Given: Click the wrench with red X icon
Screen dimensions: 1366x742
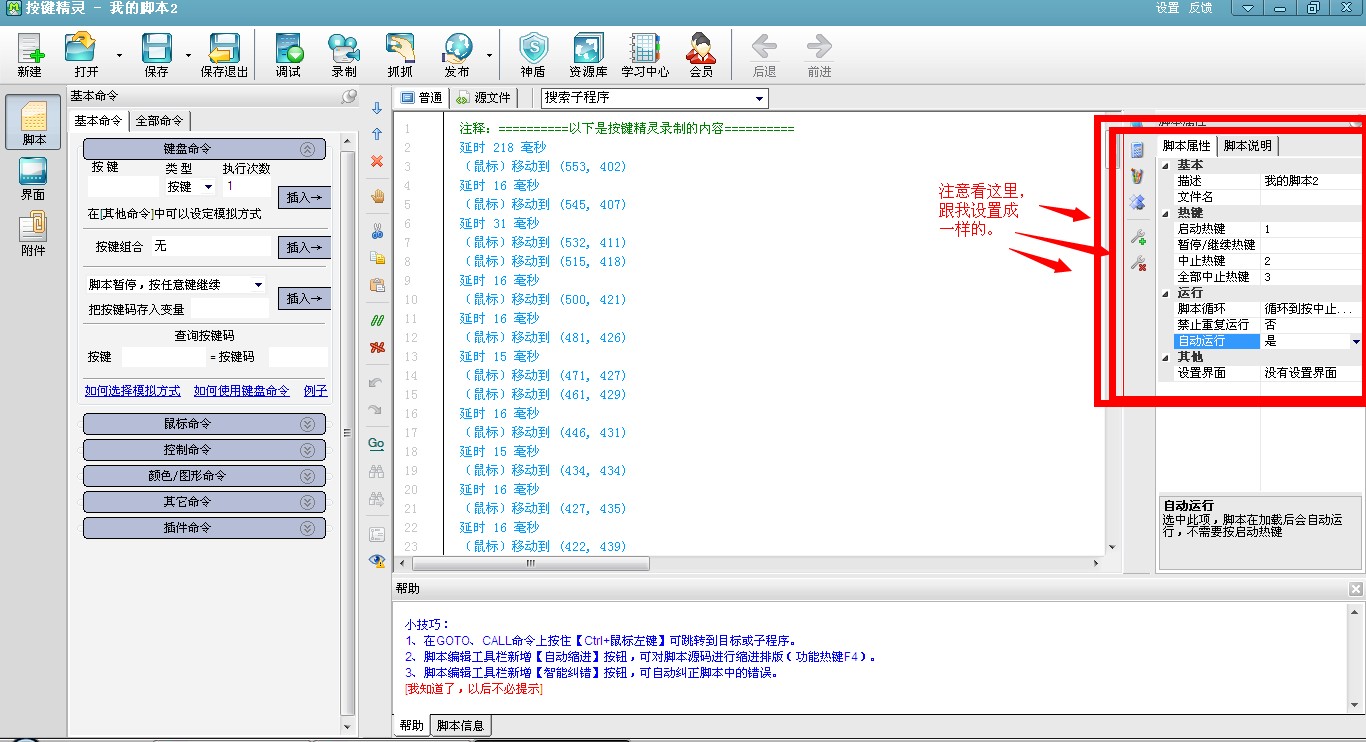Looking at the screenshot, I should point(1137,263).
